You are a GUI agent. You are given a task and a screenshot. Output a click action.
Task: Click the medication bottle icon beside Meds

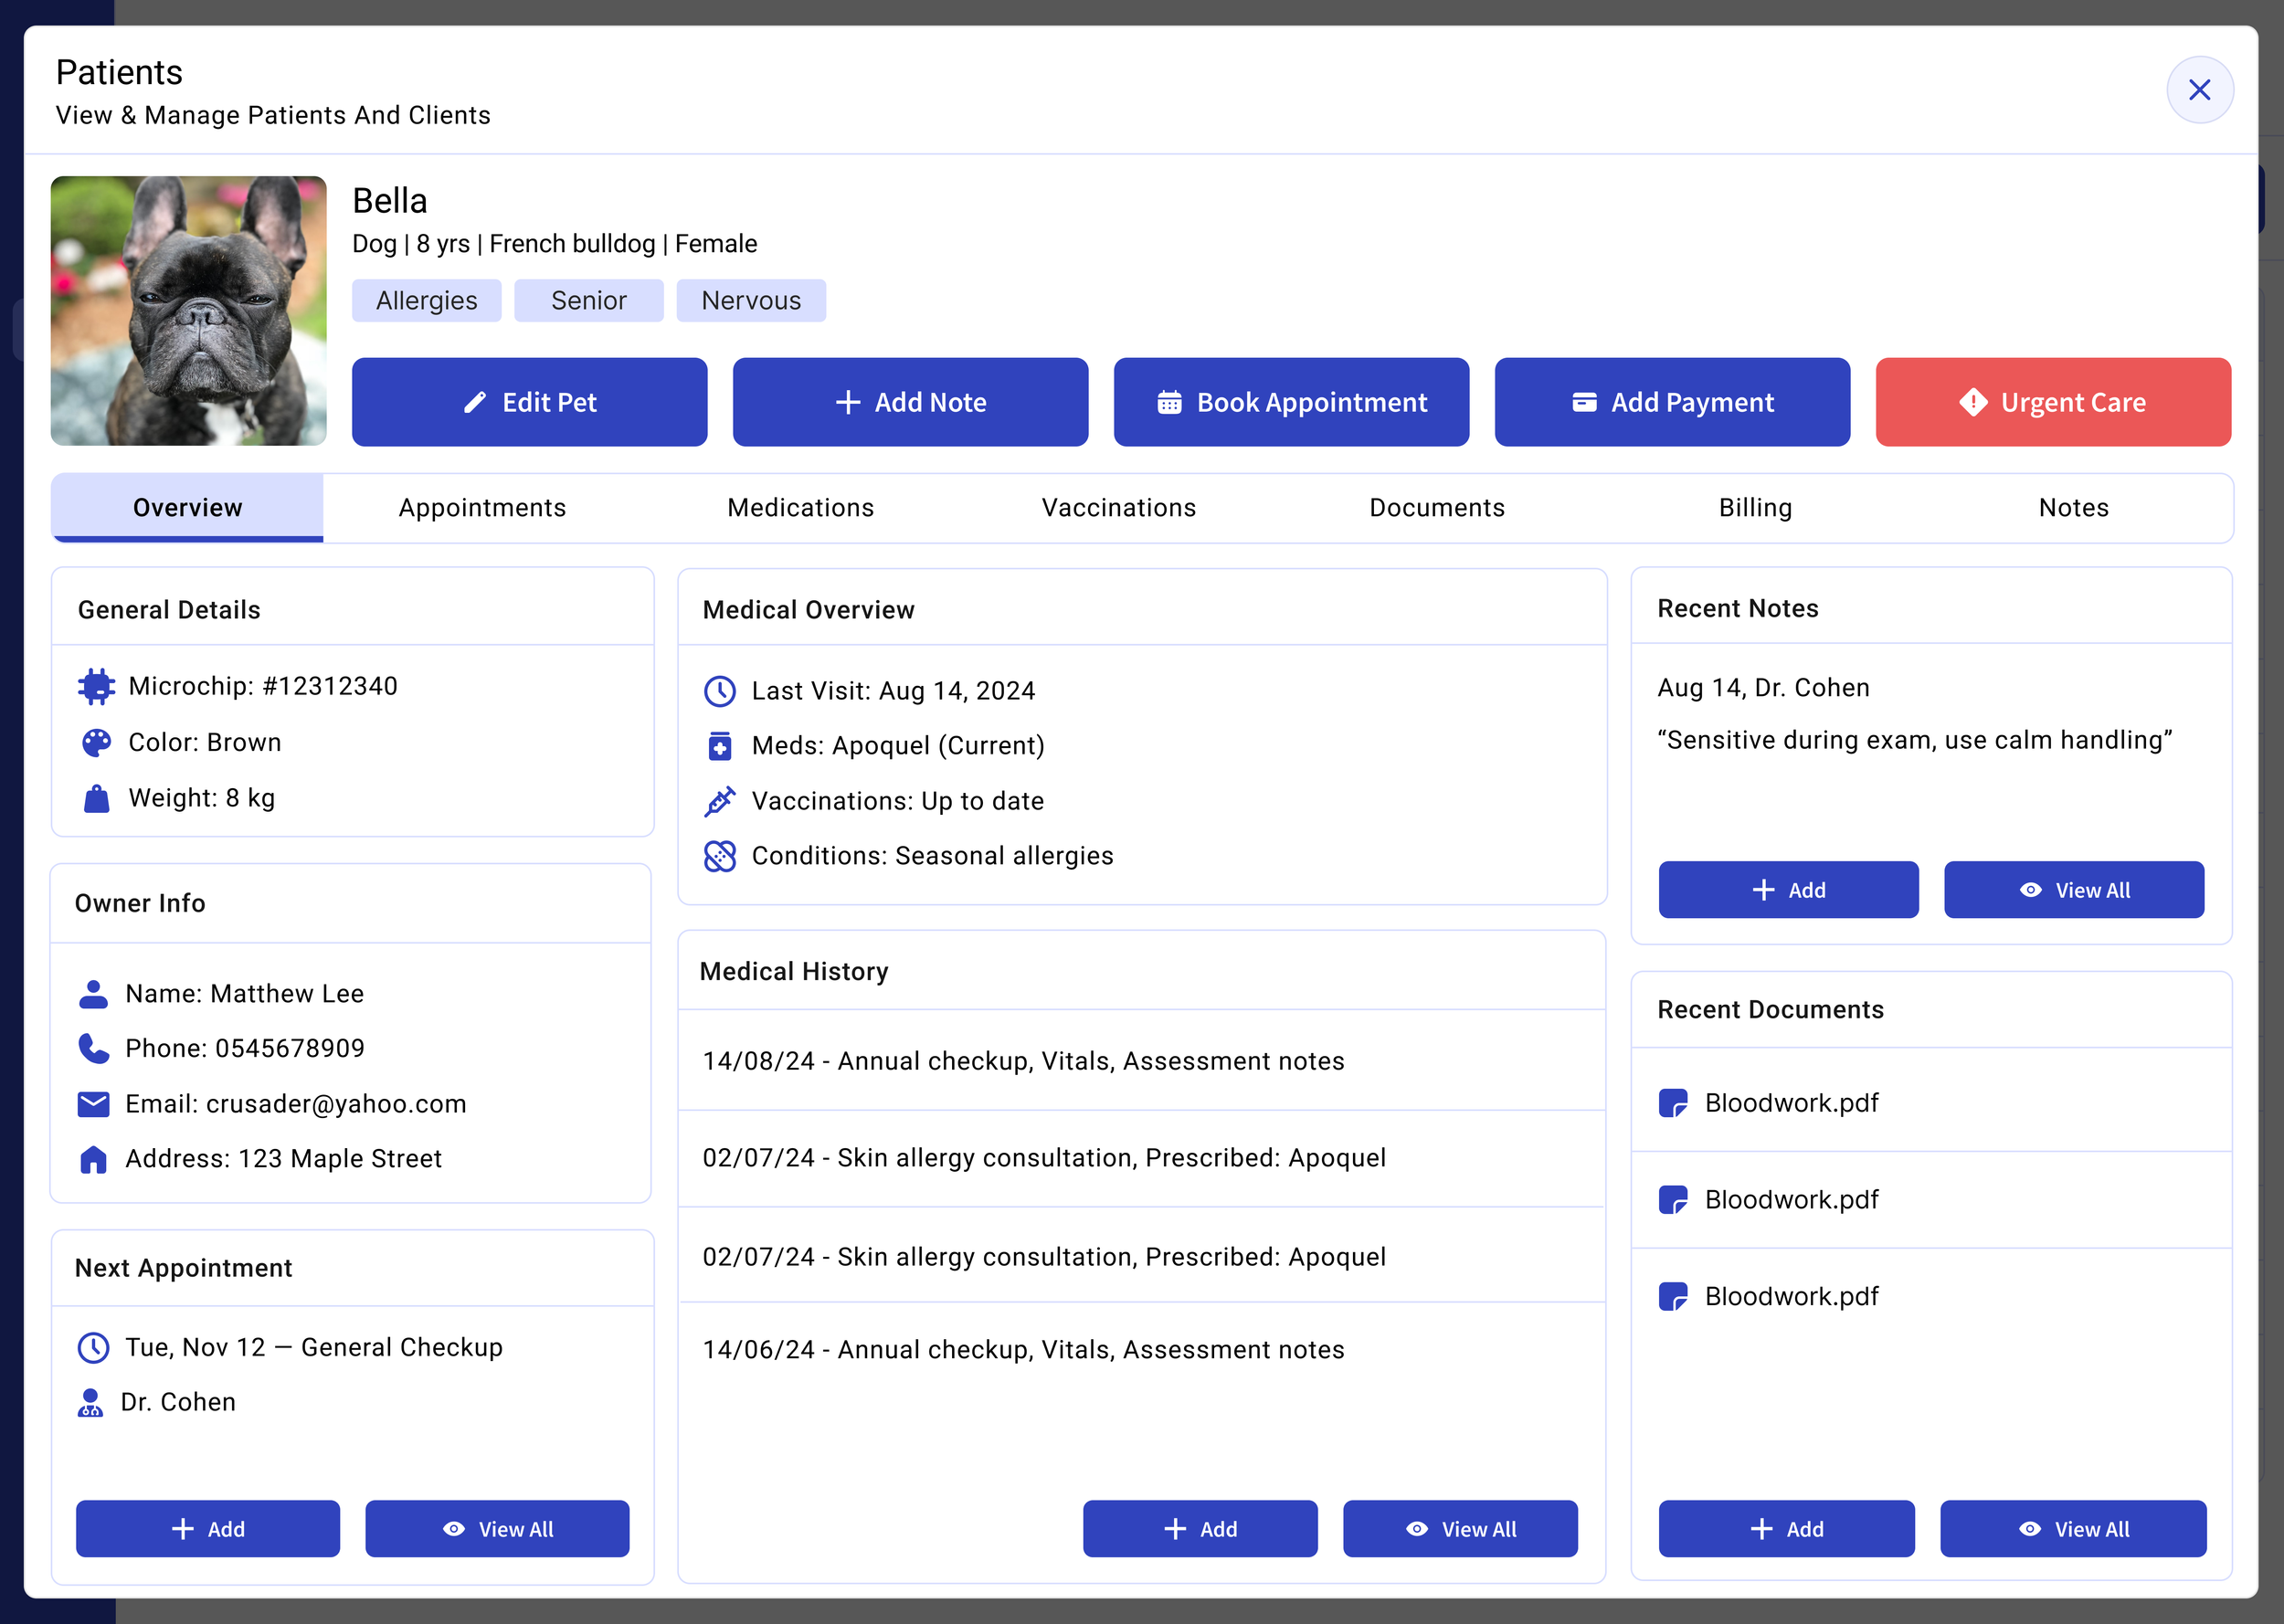click(719, 746)
